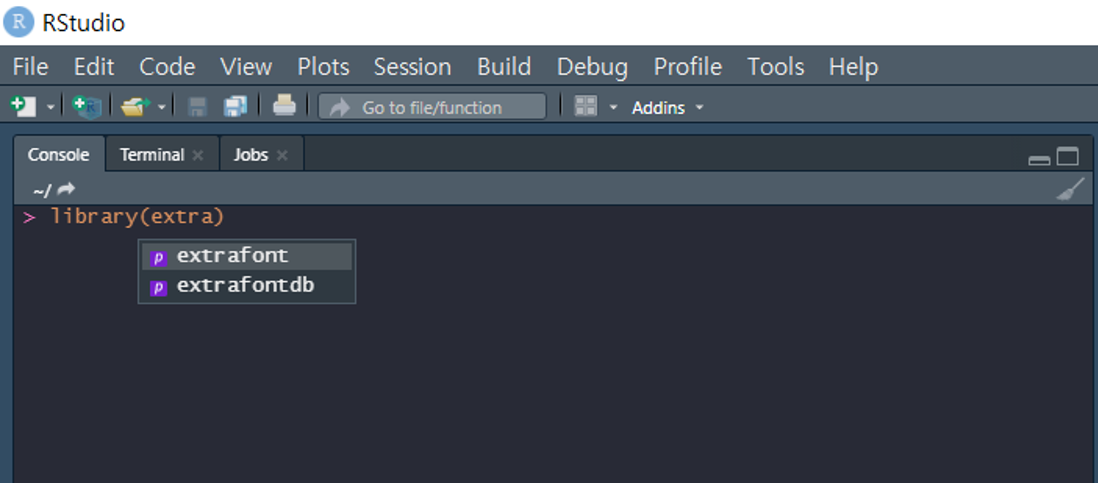Create a new R project
The width and height of the screenshot is (1098, 483).
click(x=88, y=106)
